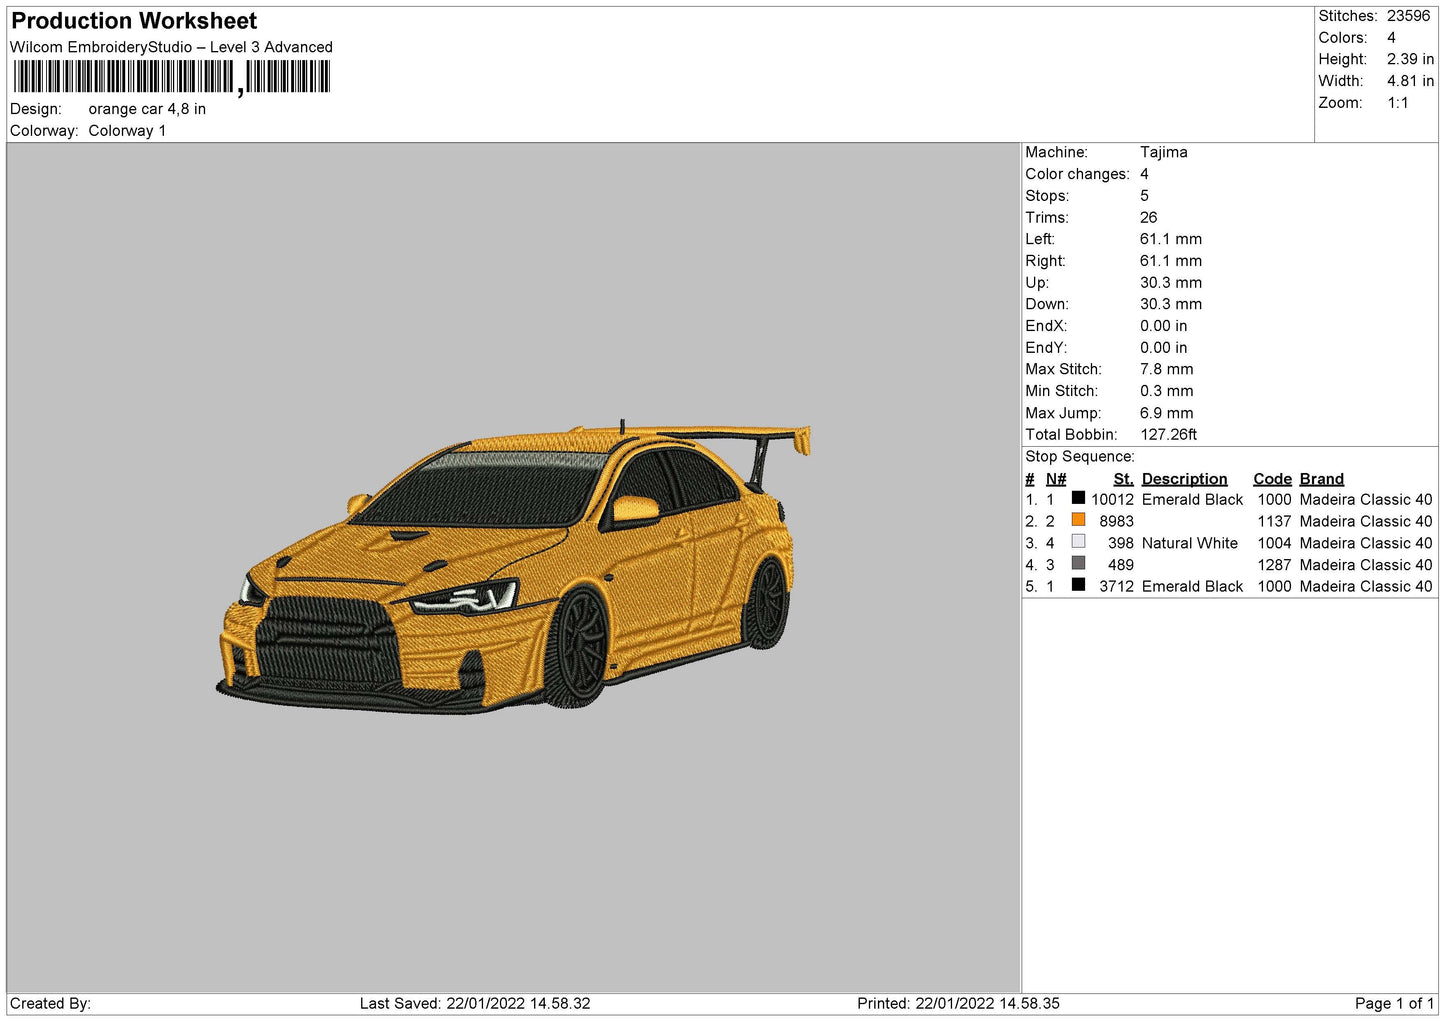
Task: Click thread code 1137
Action: click(1275, 522)
